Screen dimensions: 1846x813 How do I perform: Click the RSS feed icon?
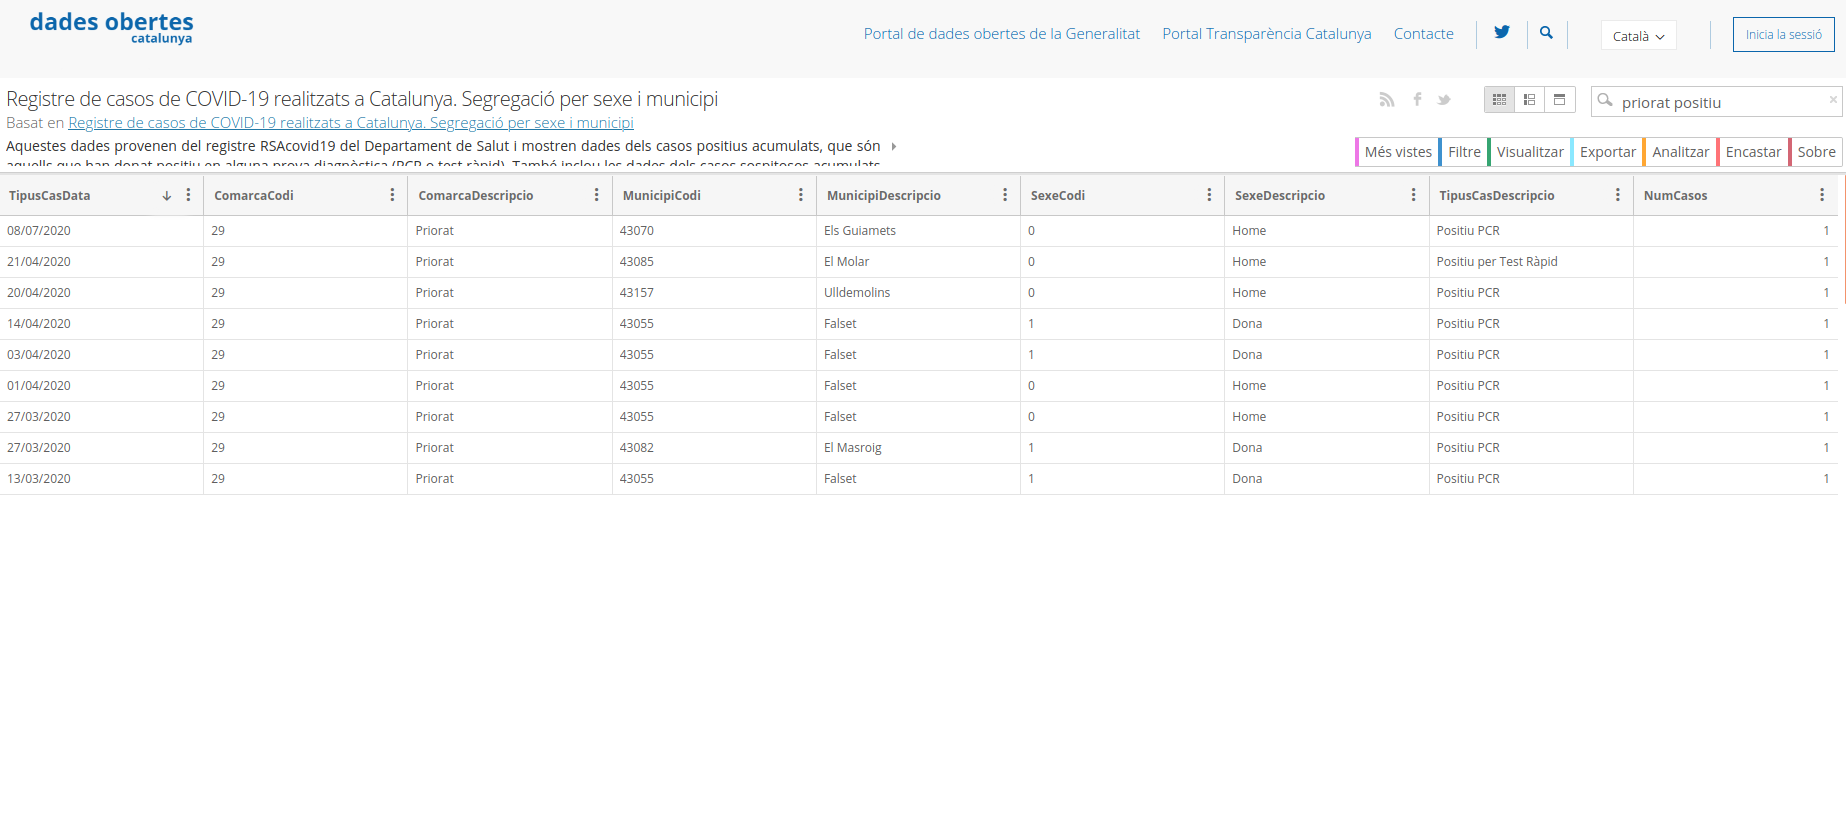[x=1386, y=99]
